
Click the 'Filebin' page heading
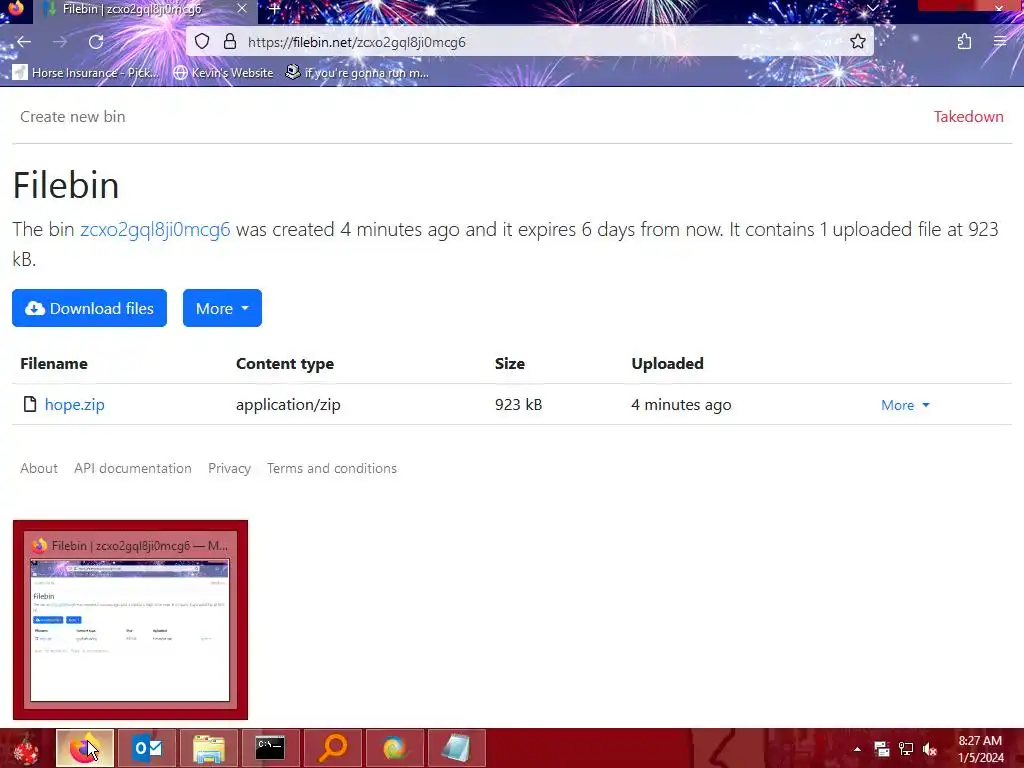[x=66, y=185]
